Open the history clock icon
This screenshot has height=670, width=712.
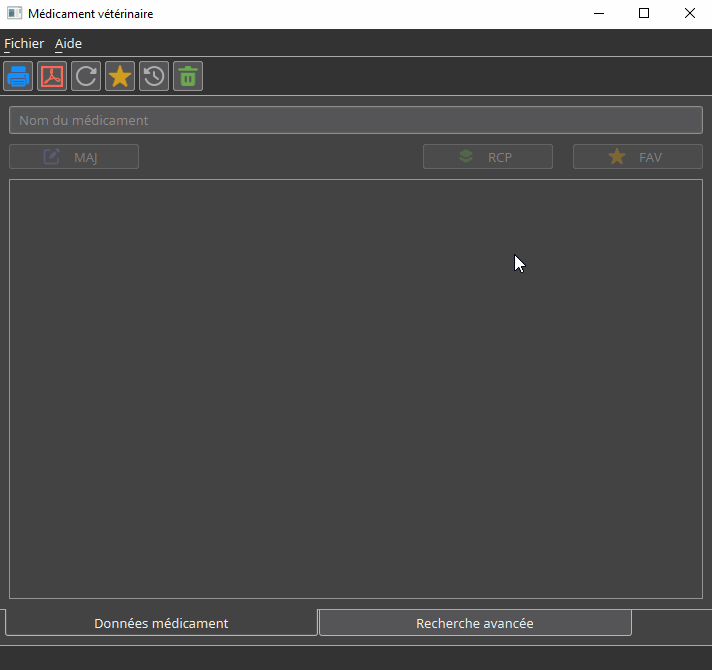tap(154, 76)
